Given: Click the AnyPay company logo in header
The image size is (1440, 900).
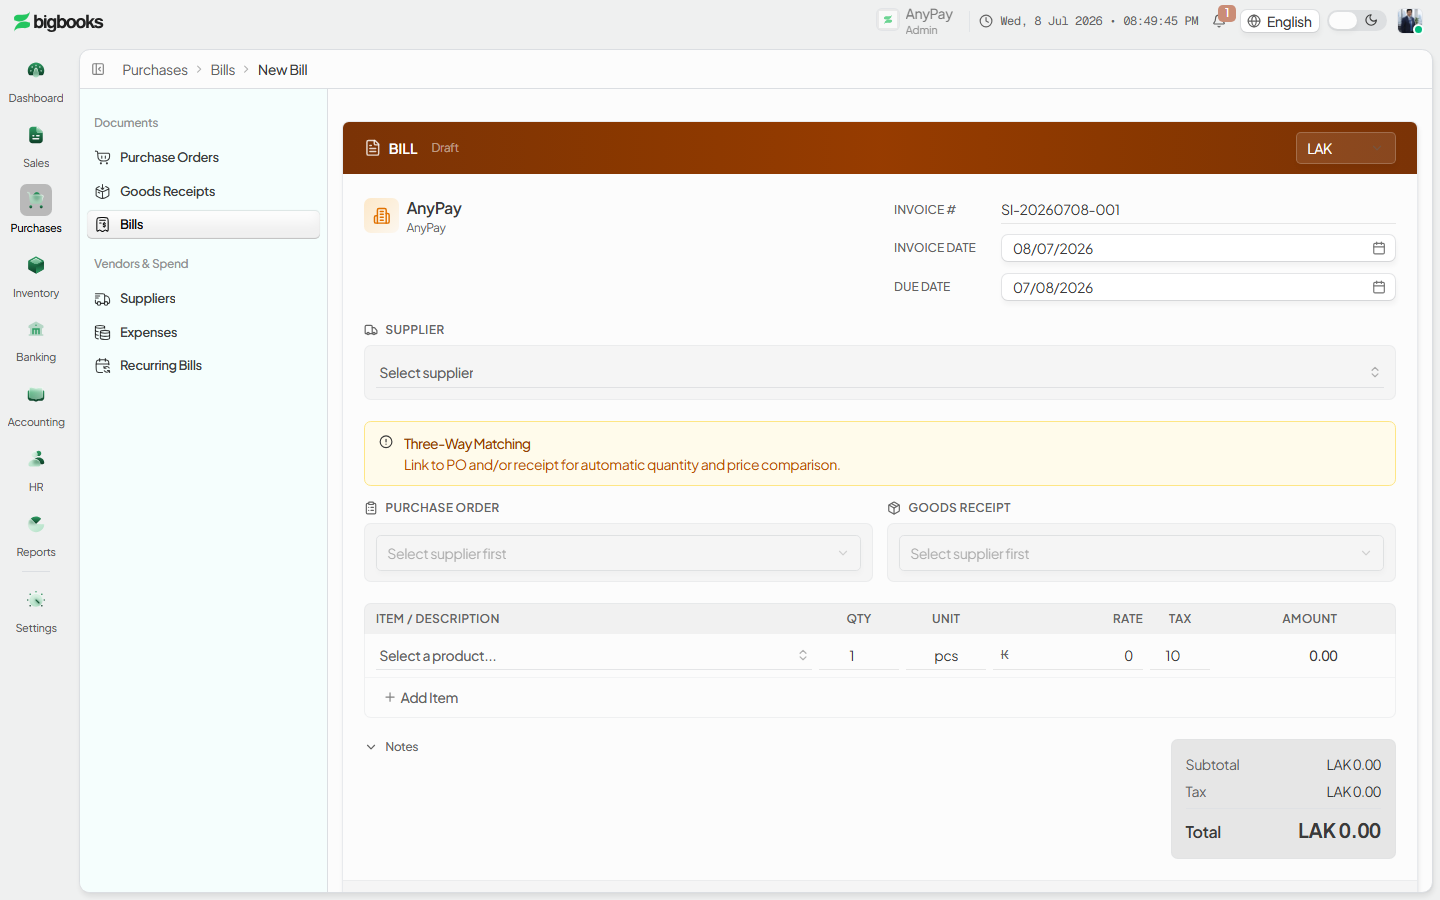Looking at the screenshot, I should (x=887, y=20).
